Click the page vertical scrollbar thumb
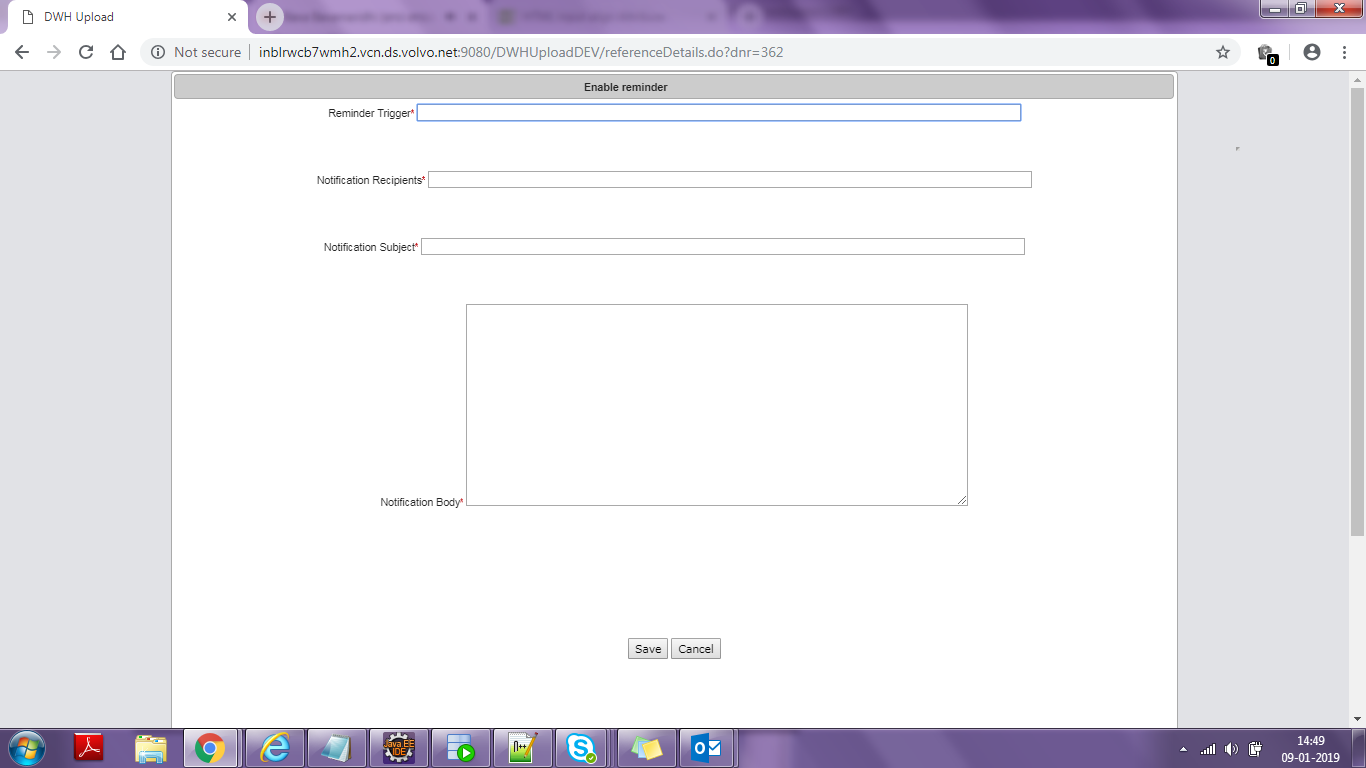 1357,312
